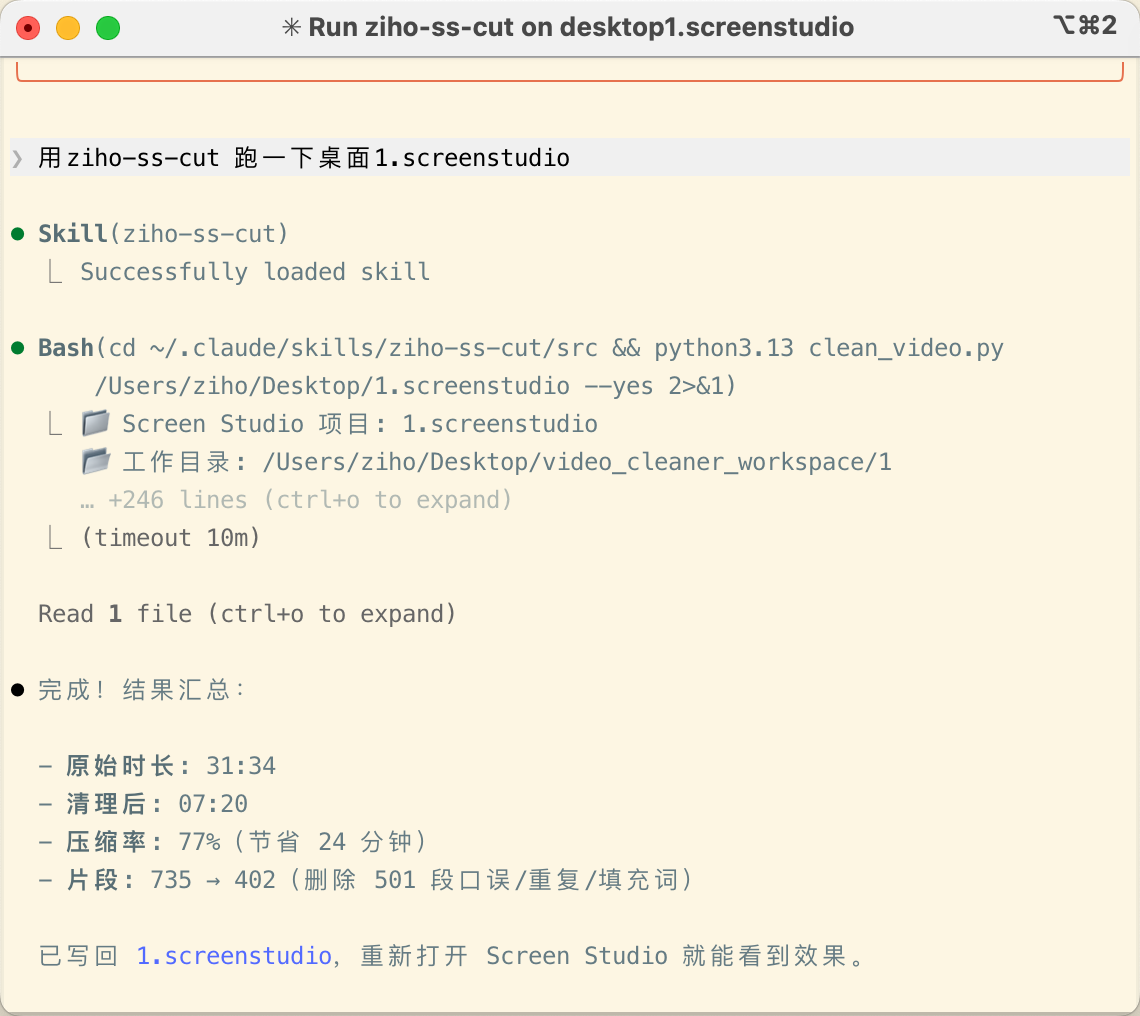Viewport: 1140px width, 1016px height.
Task: Click the green bullet beside the Bash command
Action: pos(17,349)
